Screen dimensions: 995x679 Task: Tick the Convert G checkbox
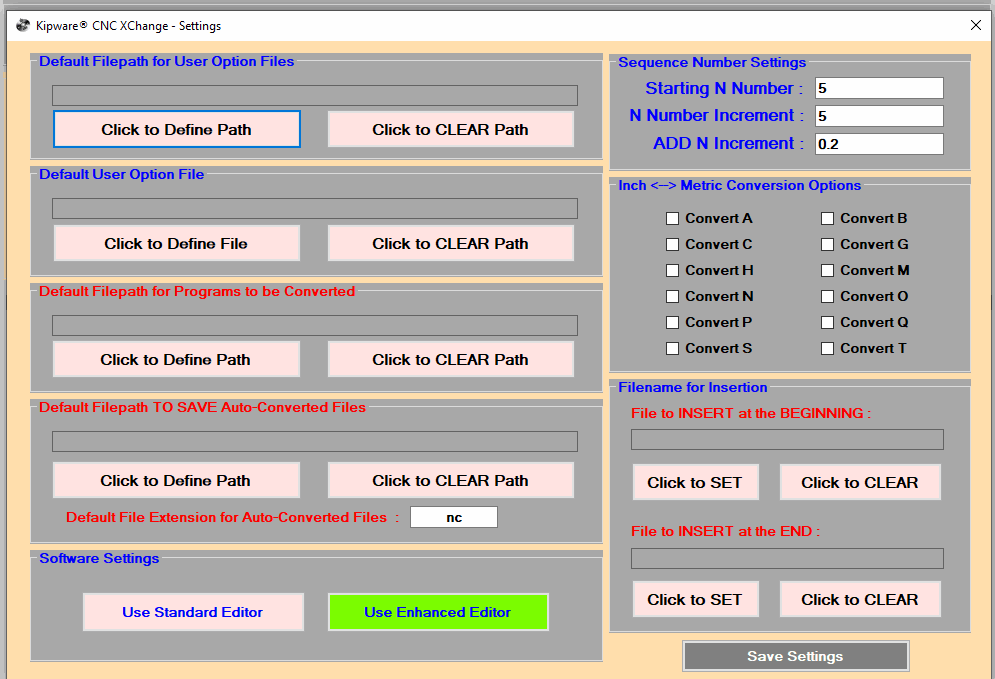[x=827, y=244]
